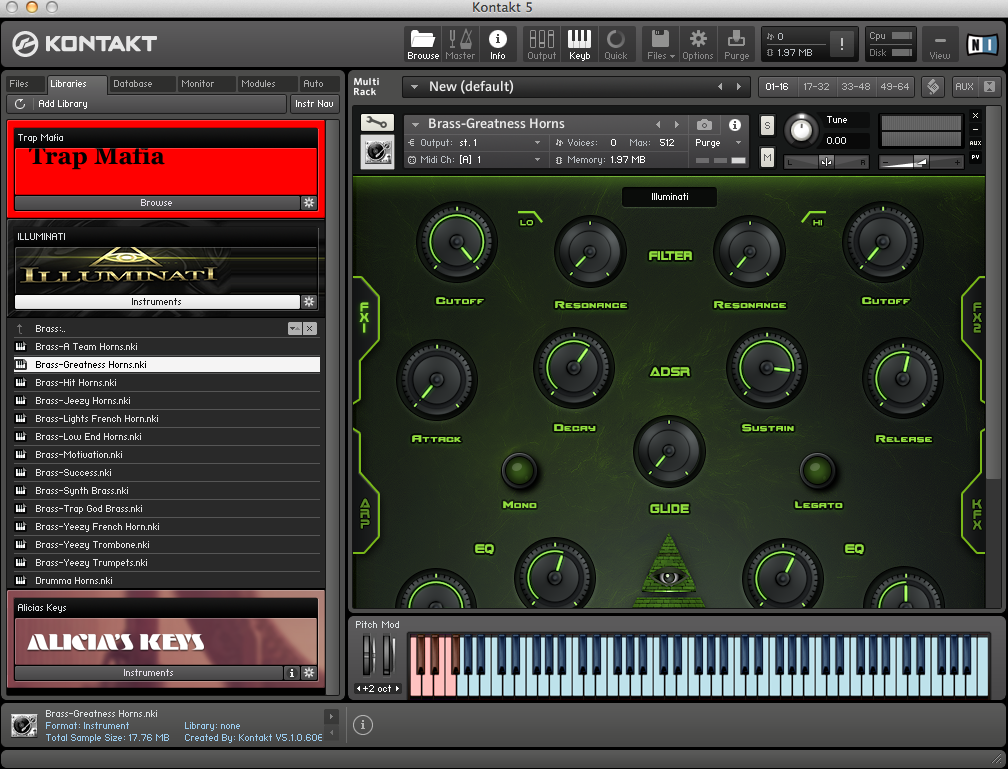Click the instrument volume slider

921,162
